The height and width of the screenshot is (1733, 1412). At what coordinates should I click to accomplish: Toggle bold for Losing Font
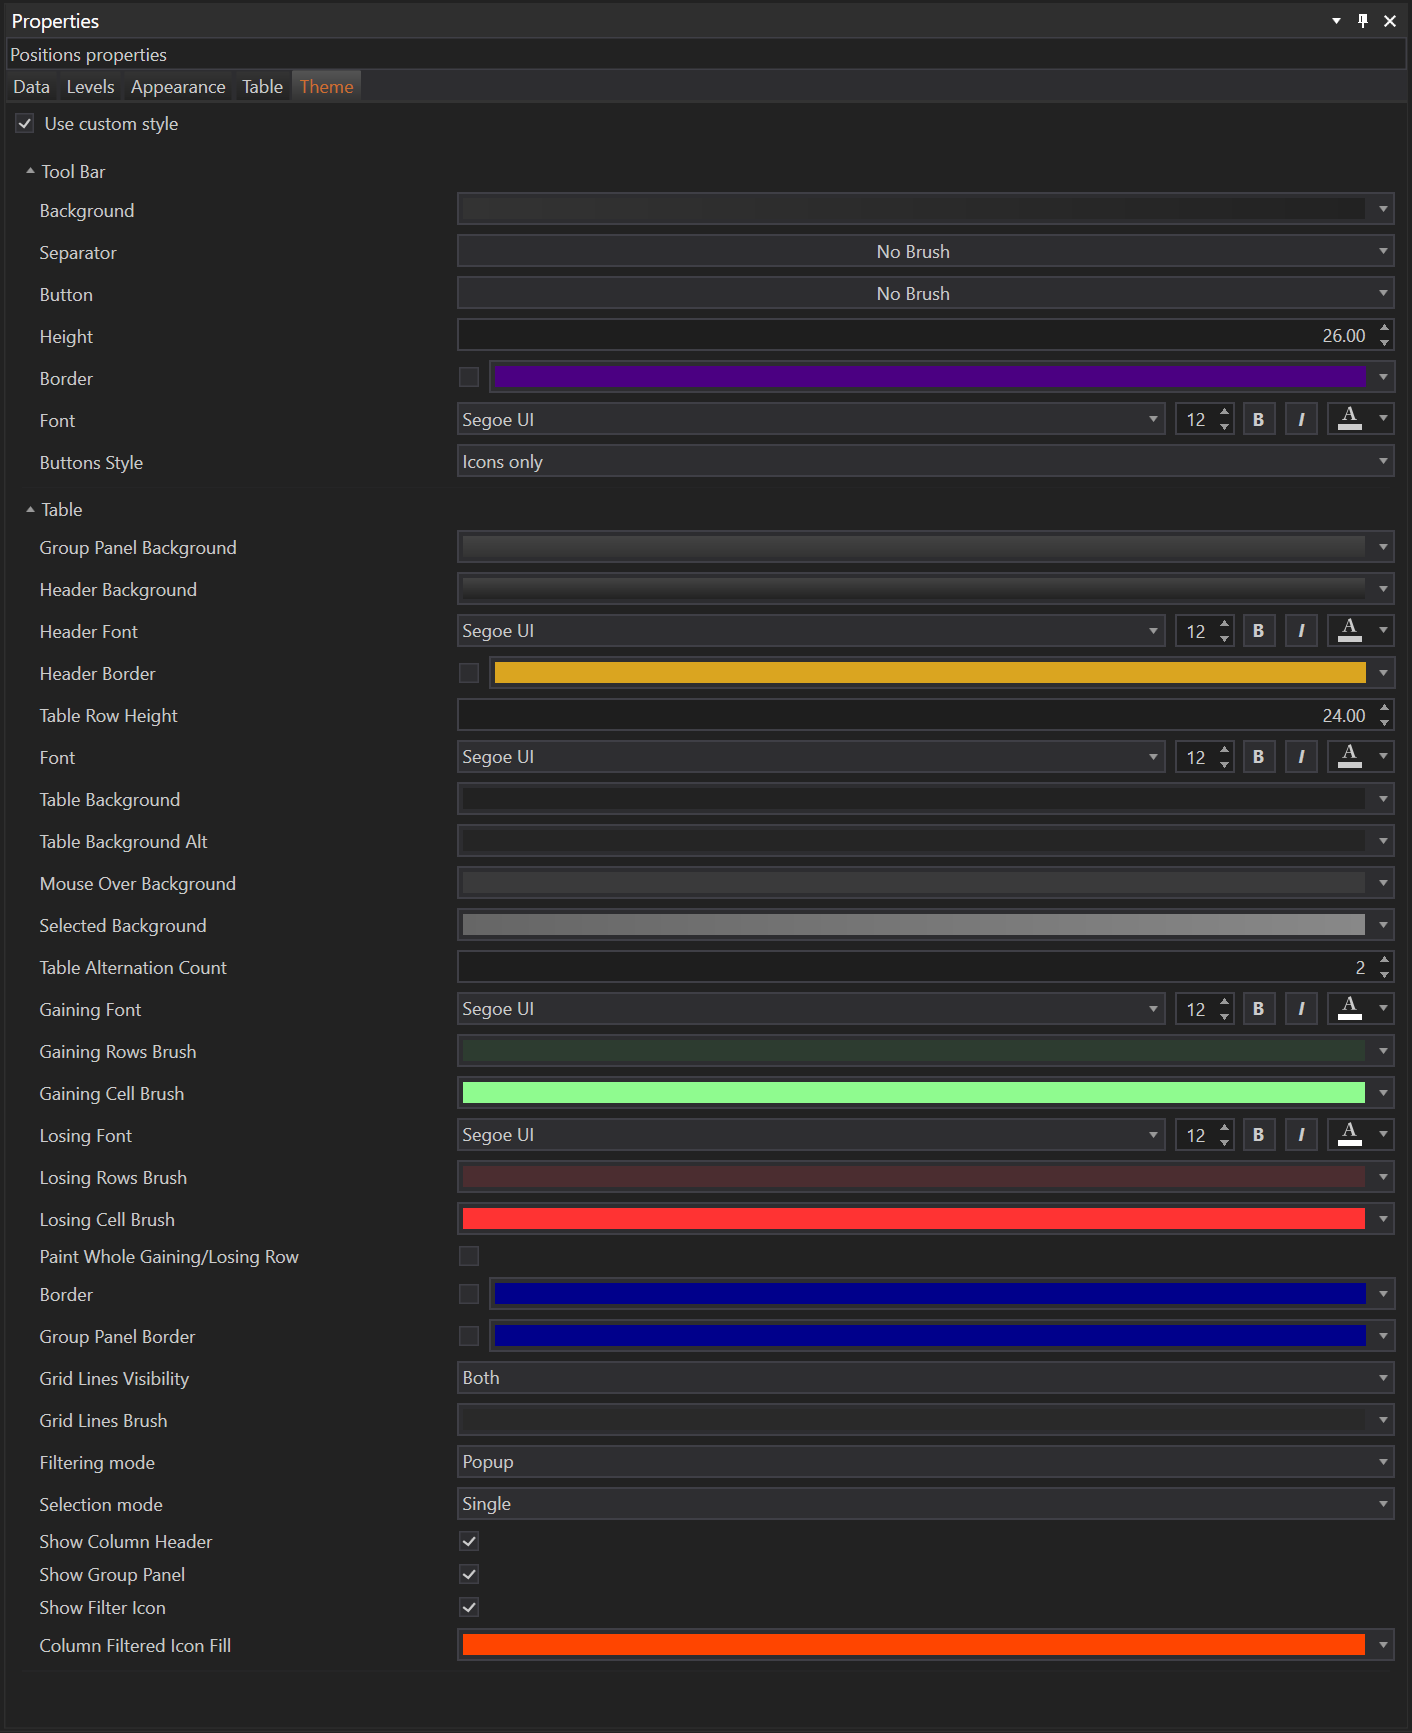[1258, 1135]
